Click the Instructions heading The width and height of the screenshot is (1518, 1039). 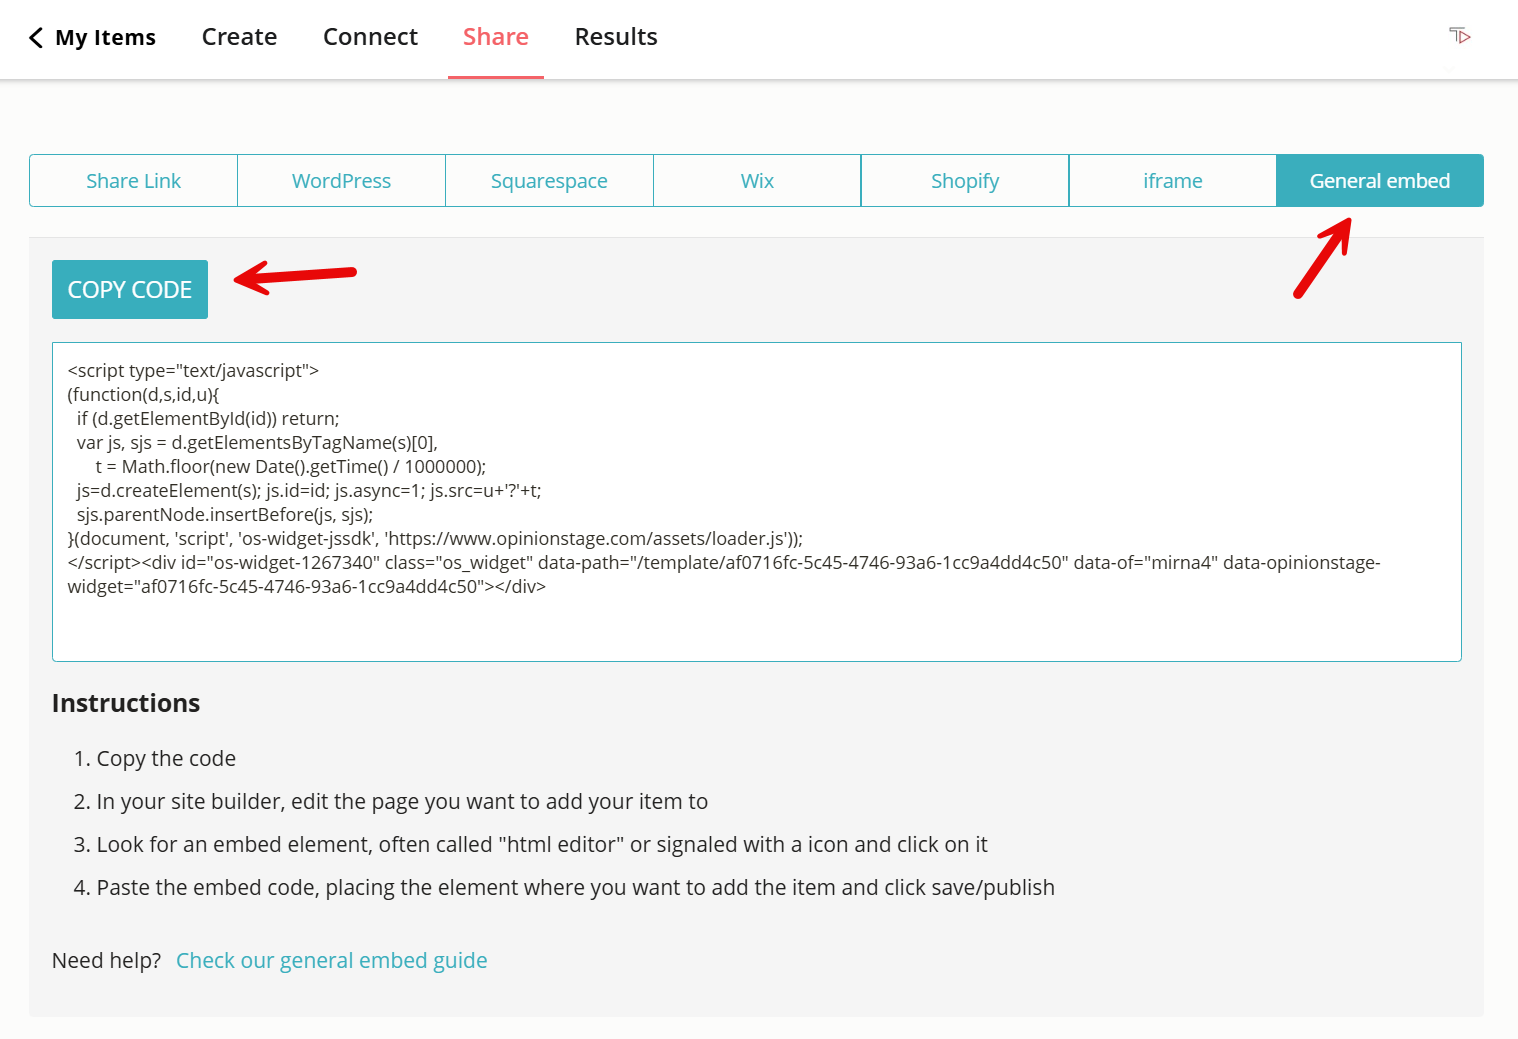pyautogui.click(x=125, y=703)
